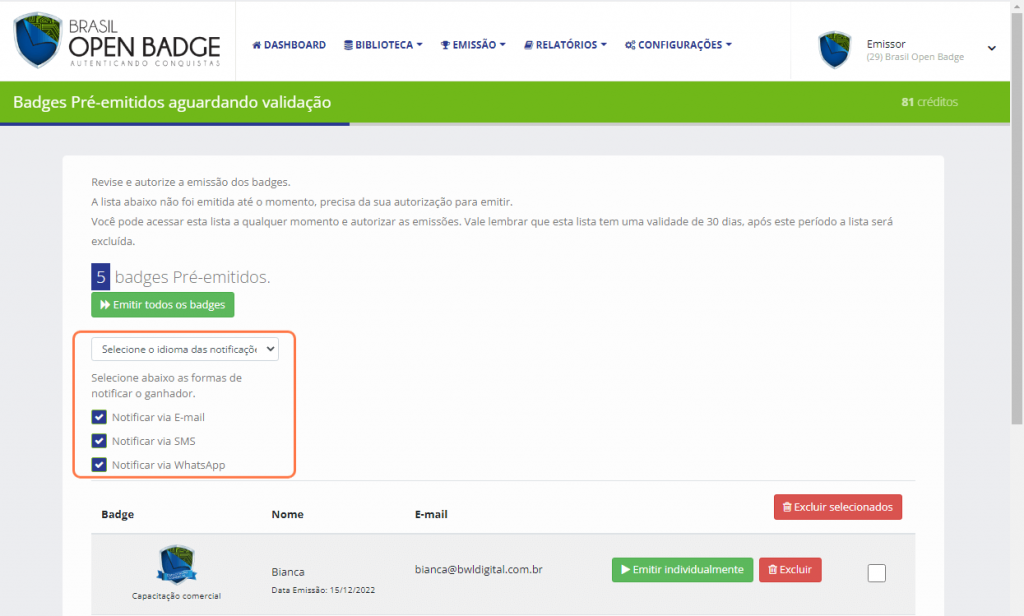Toggle Notificar via WhatsApp checkbox
Screen dimensions: 1024x616
(99, 464)
